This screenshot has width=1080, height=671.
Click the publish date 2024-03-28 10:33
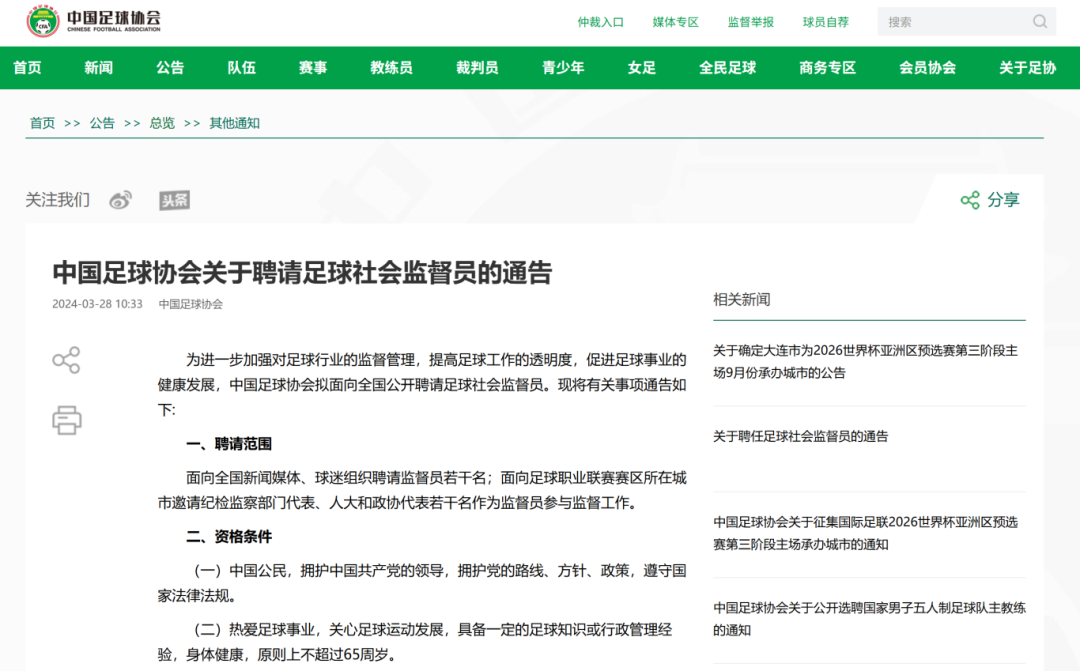point(97,304)
